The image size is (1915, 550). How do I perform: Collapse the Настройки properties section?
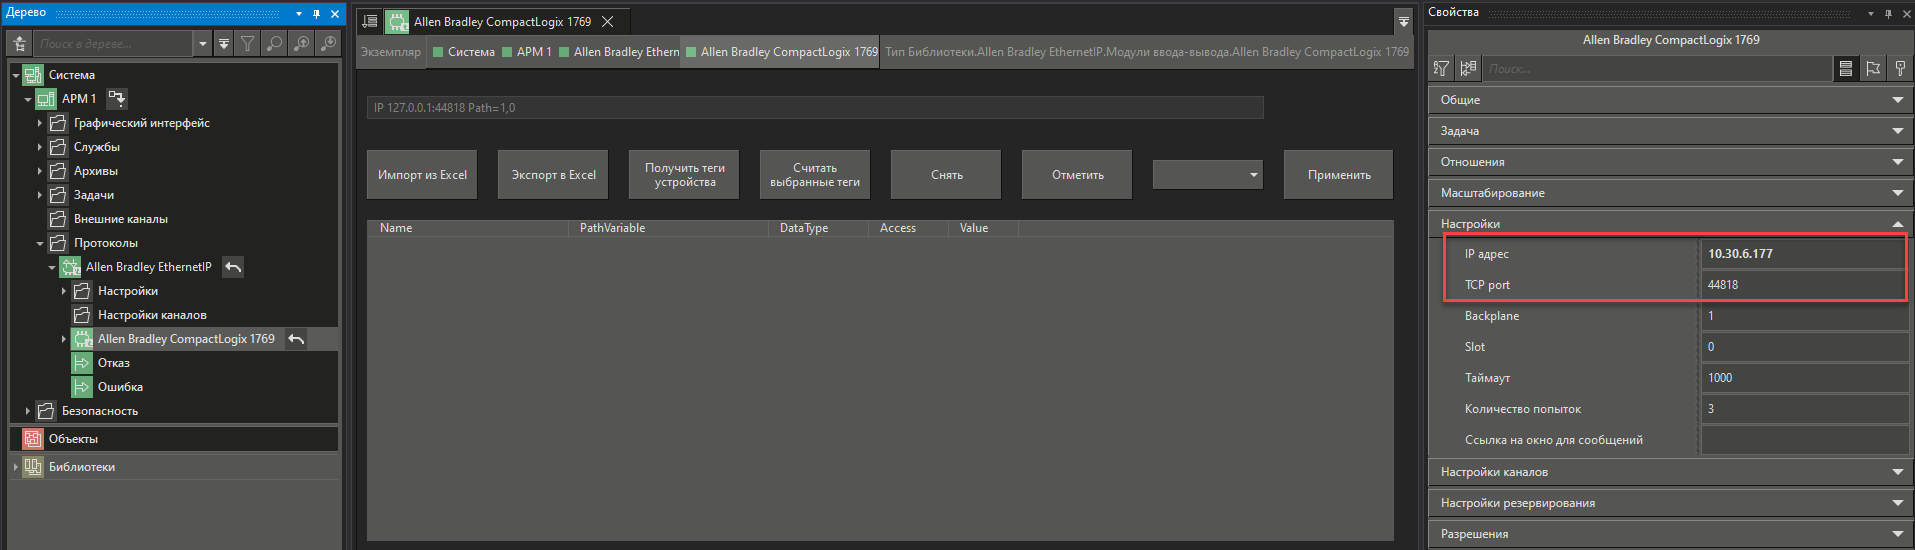pos(1897,224)
